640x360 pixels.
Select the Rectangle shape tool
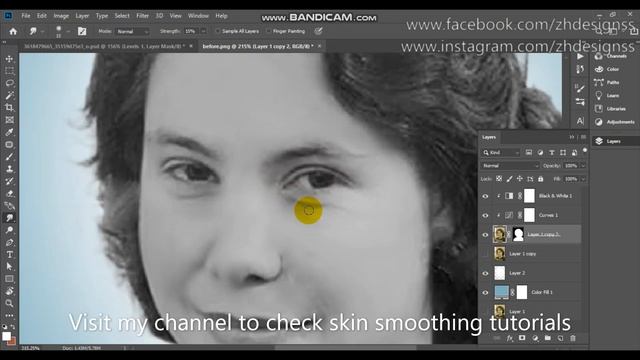point(9,279)
